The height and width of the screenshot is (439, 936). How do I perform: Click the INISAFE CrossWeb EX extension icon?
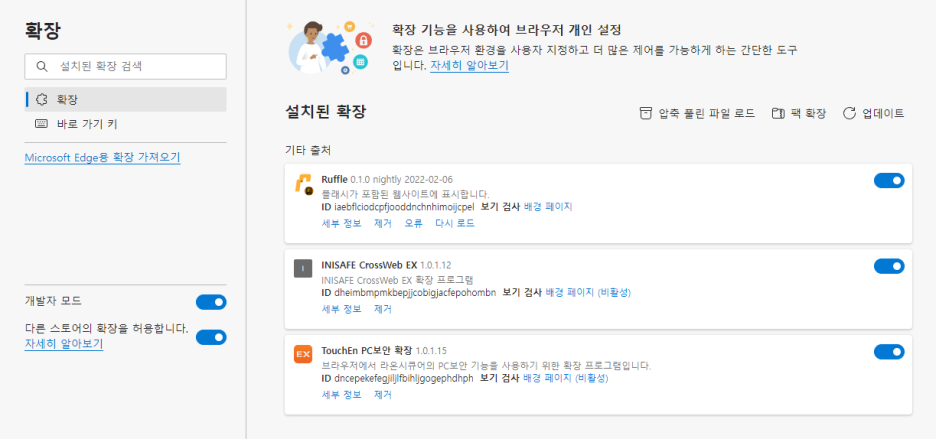click(303, 269)
